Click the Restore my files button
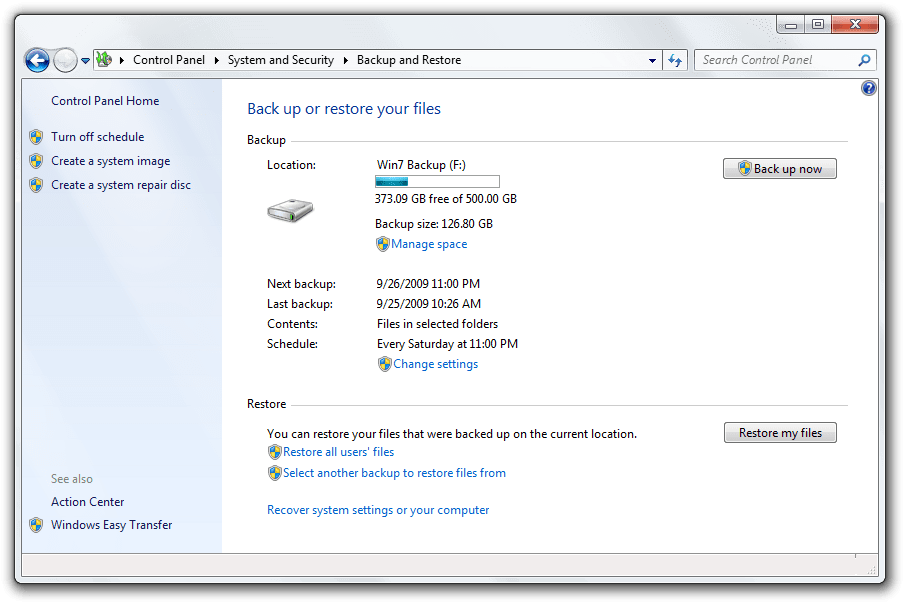This screenshot has height=602, width=904. 780,432
